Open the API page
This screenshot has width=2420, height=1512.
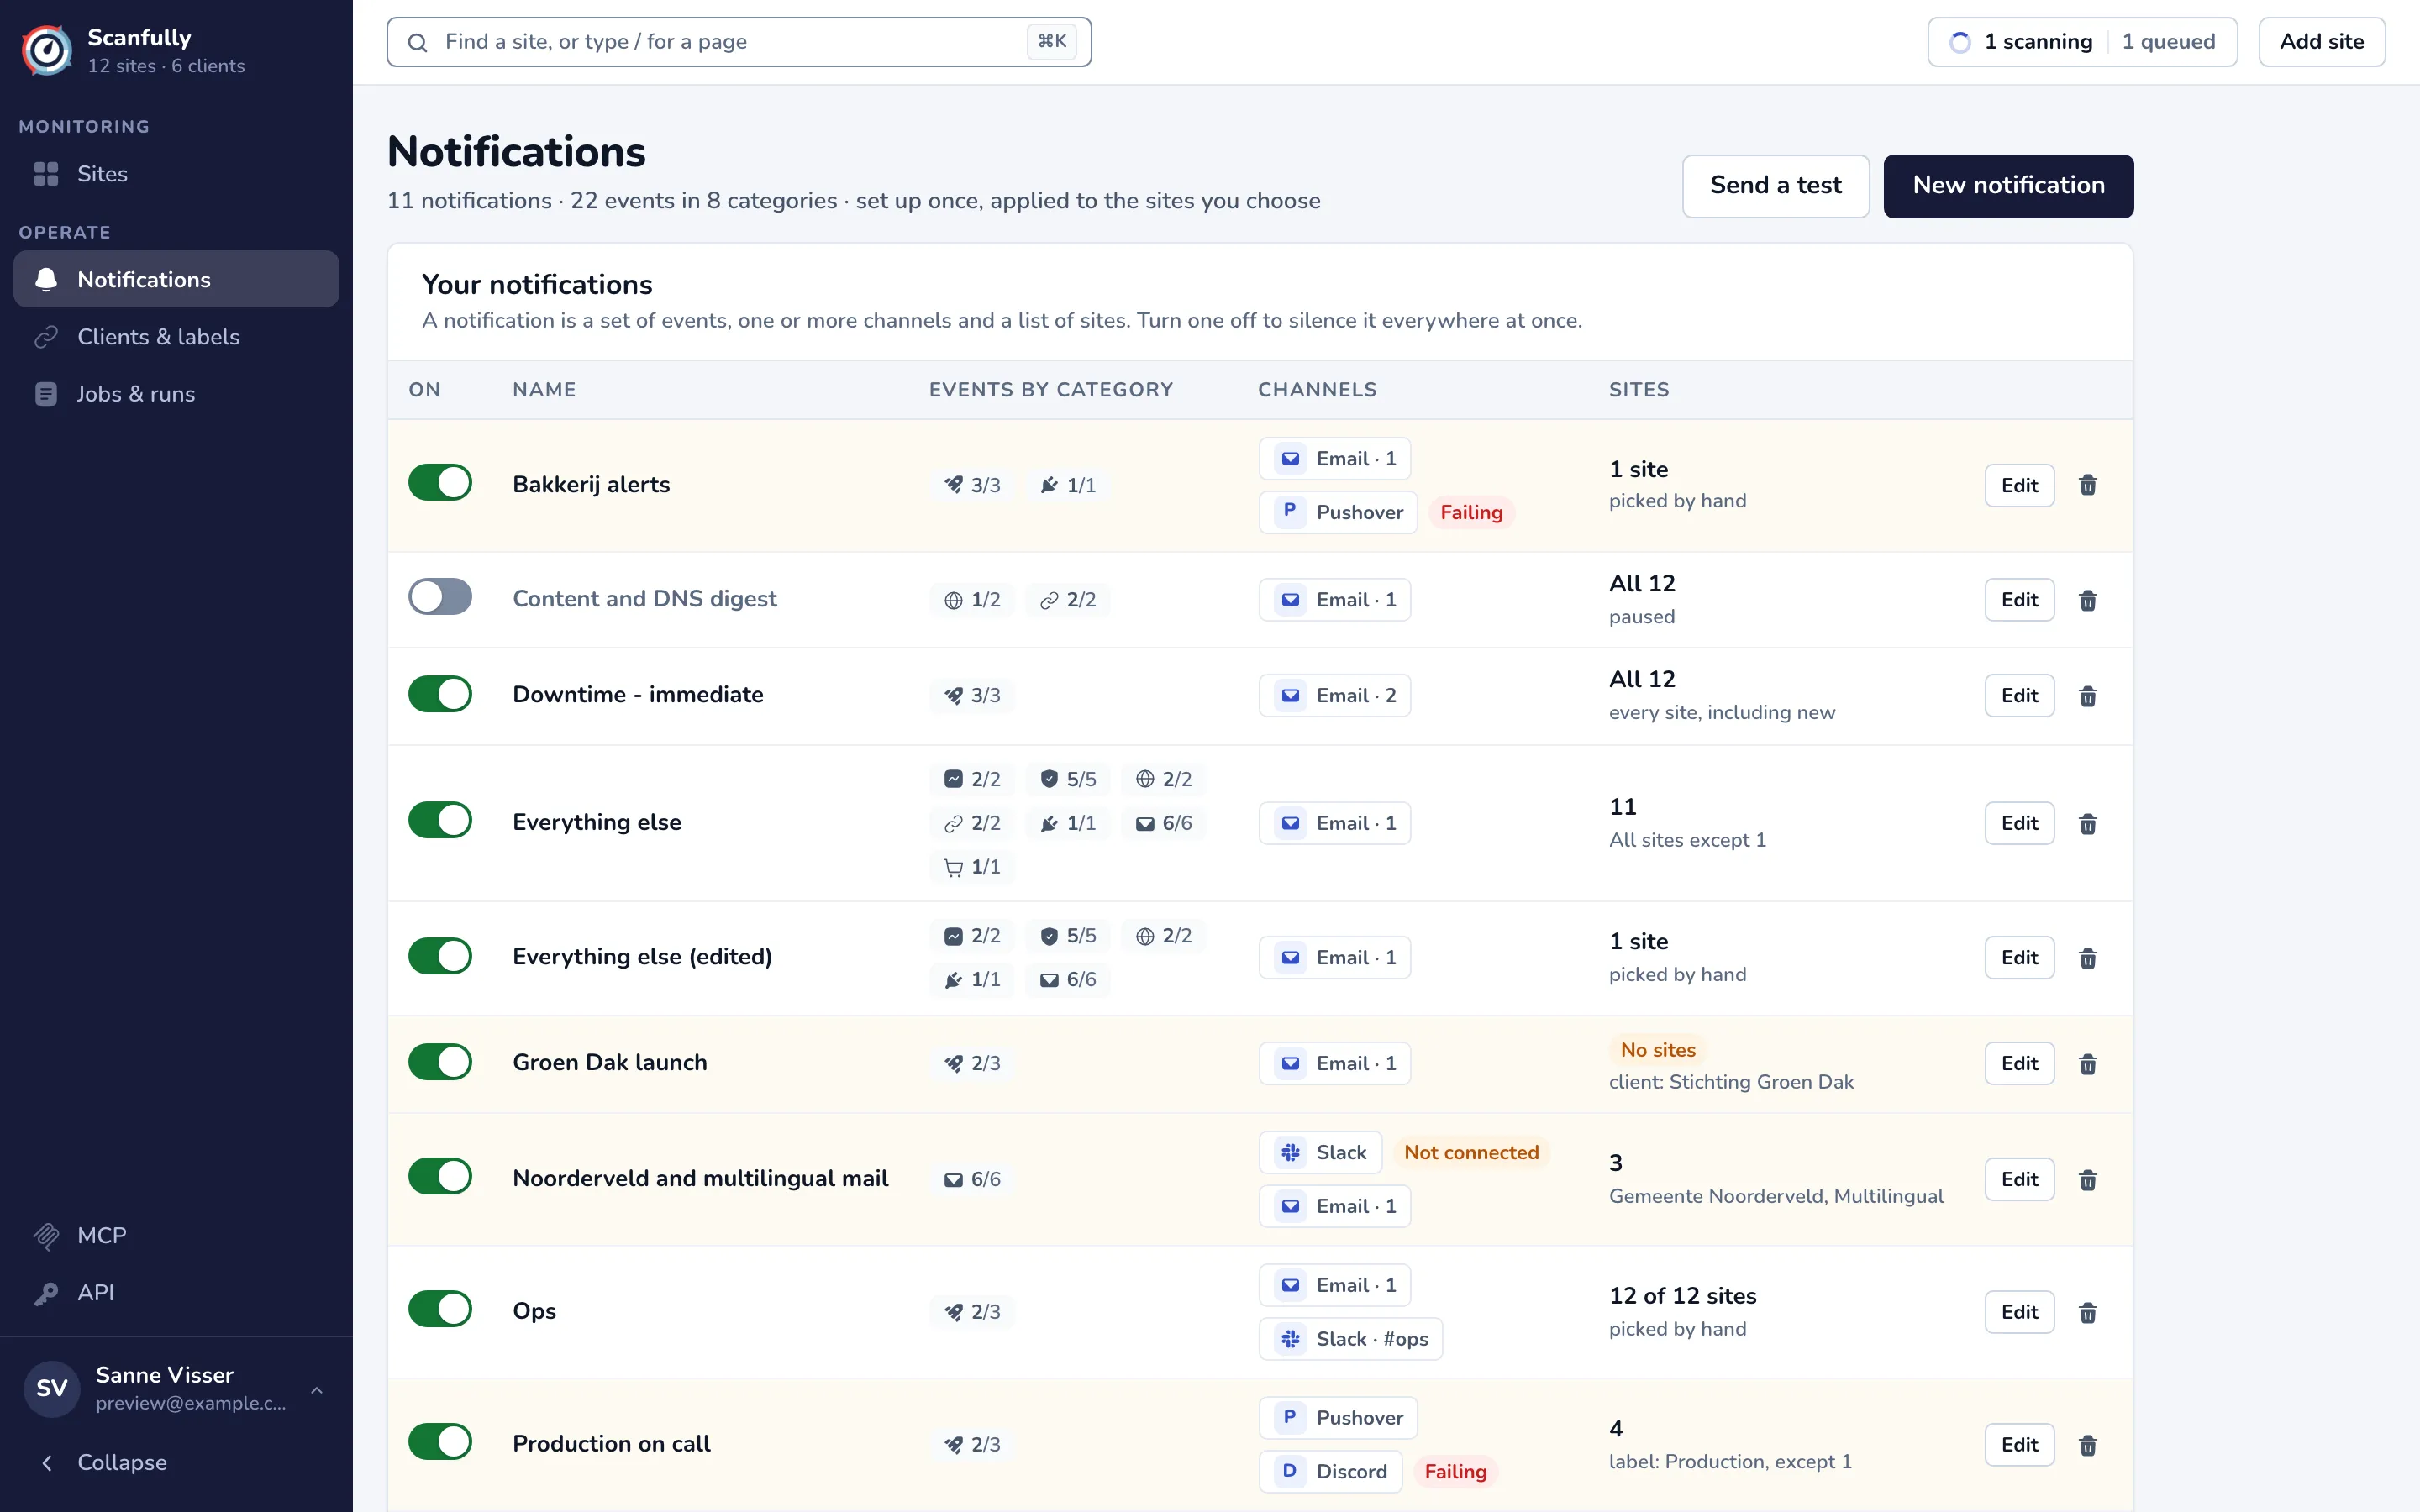coord(176,1292)
